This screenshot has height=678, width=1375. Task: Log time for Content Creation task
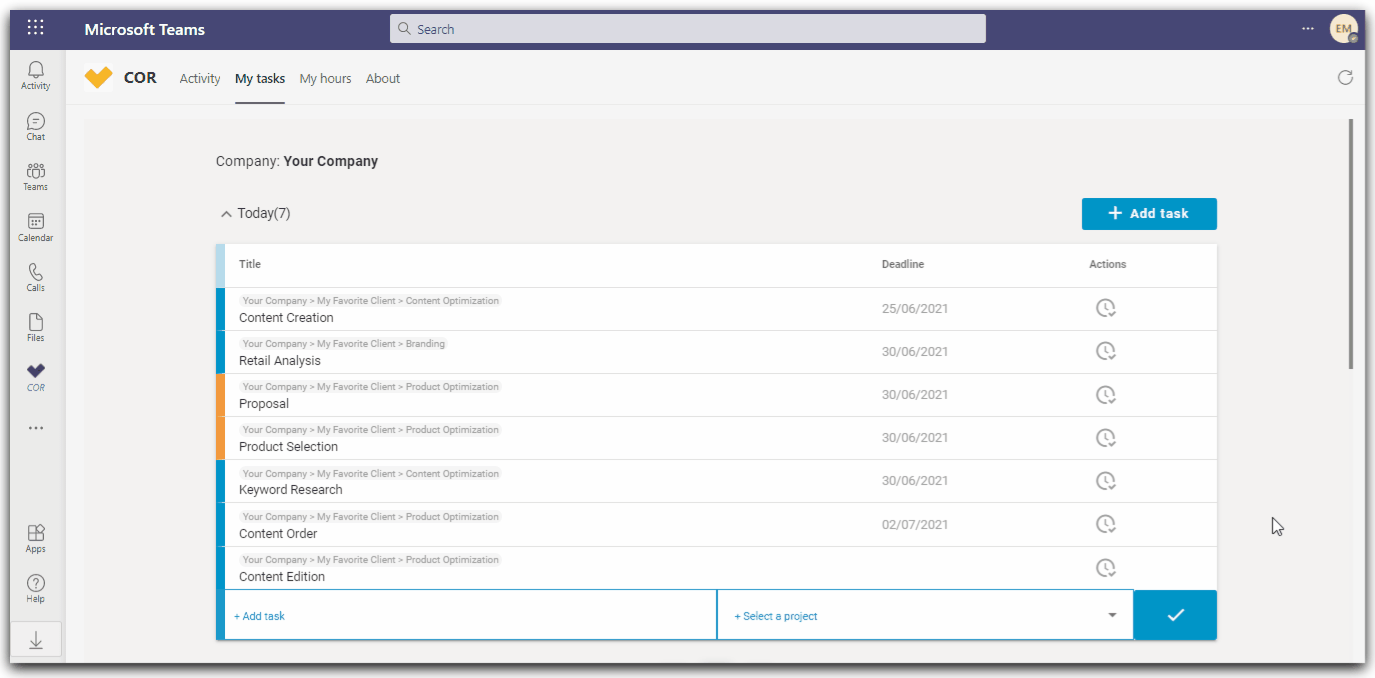1105,308
